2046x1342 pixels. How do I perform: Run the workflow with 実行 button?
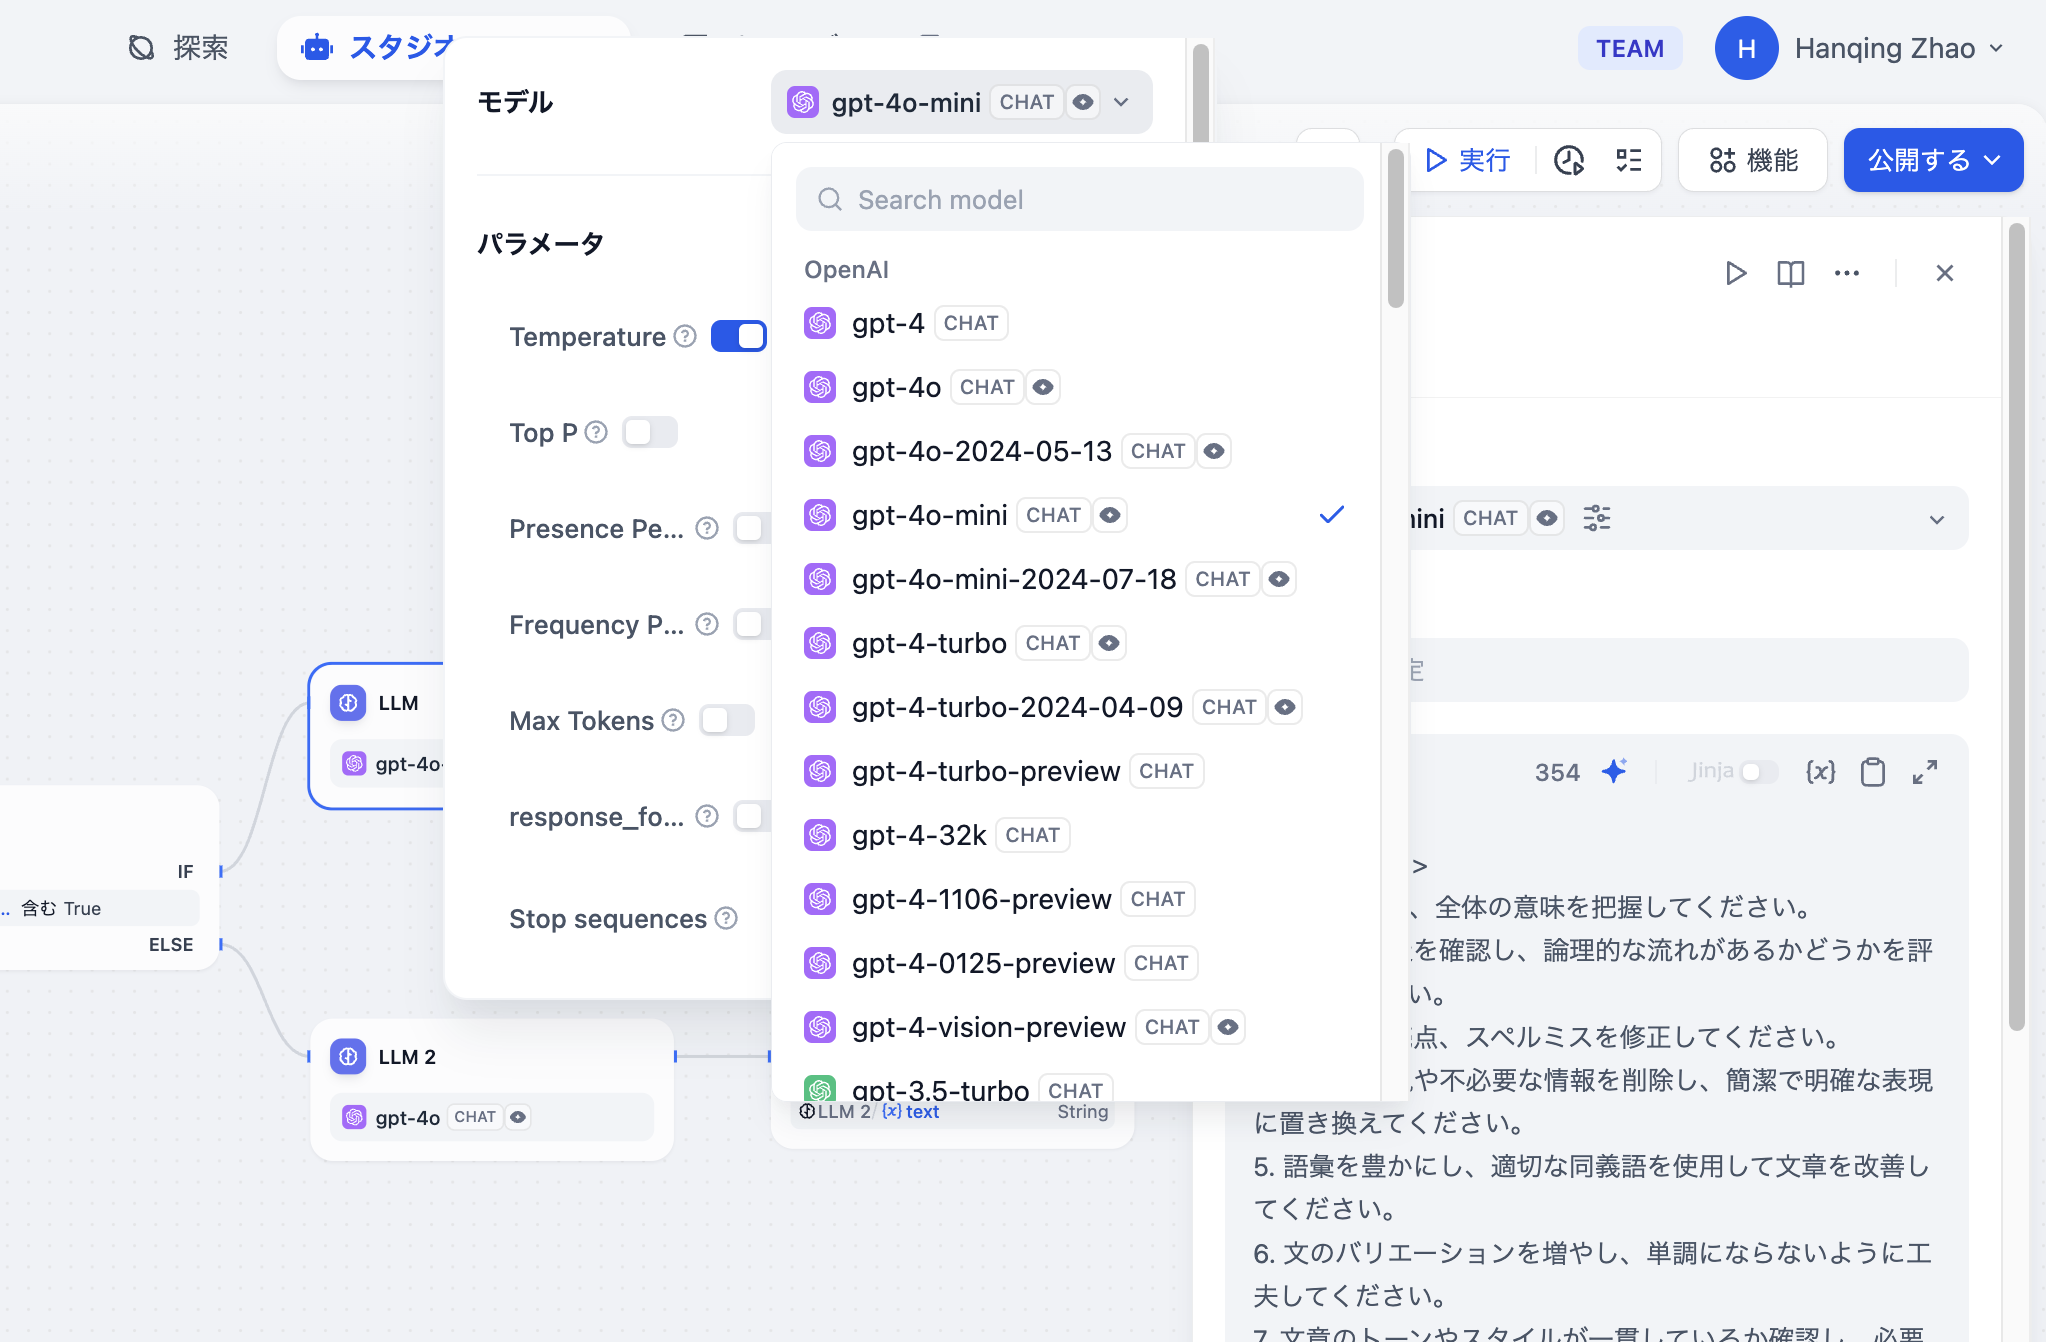[1467, 160]
